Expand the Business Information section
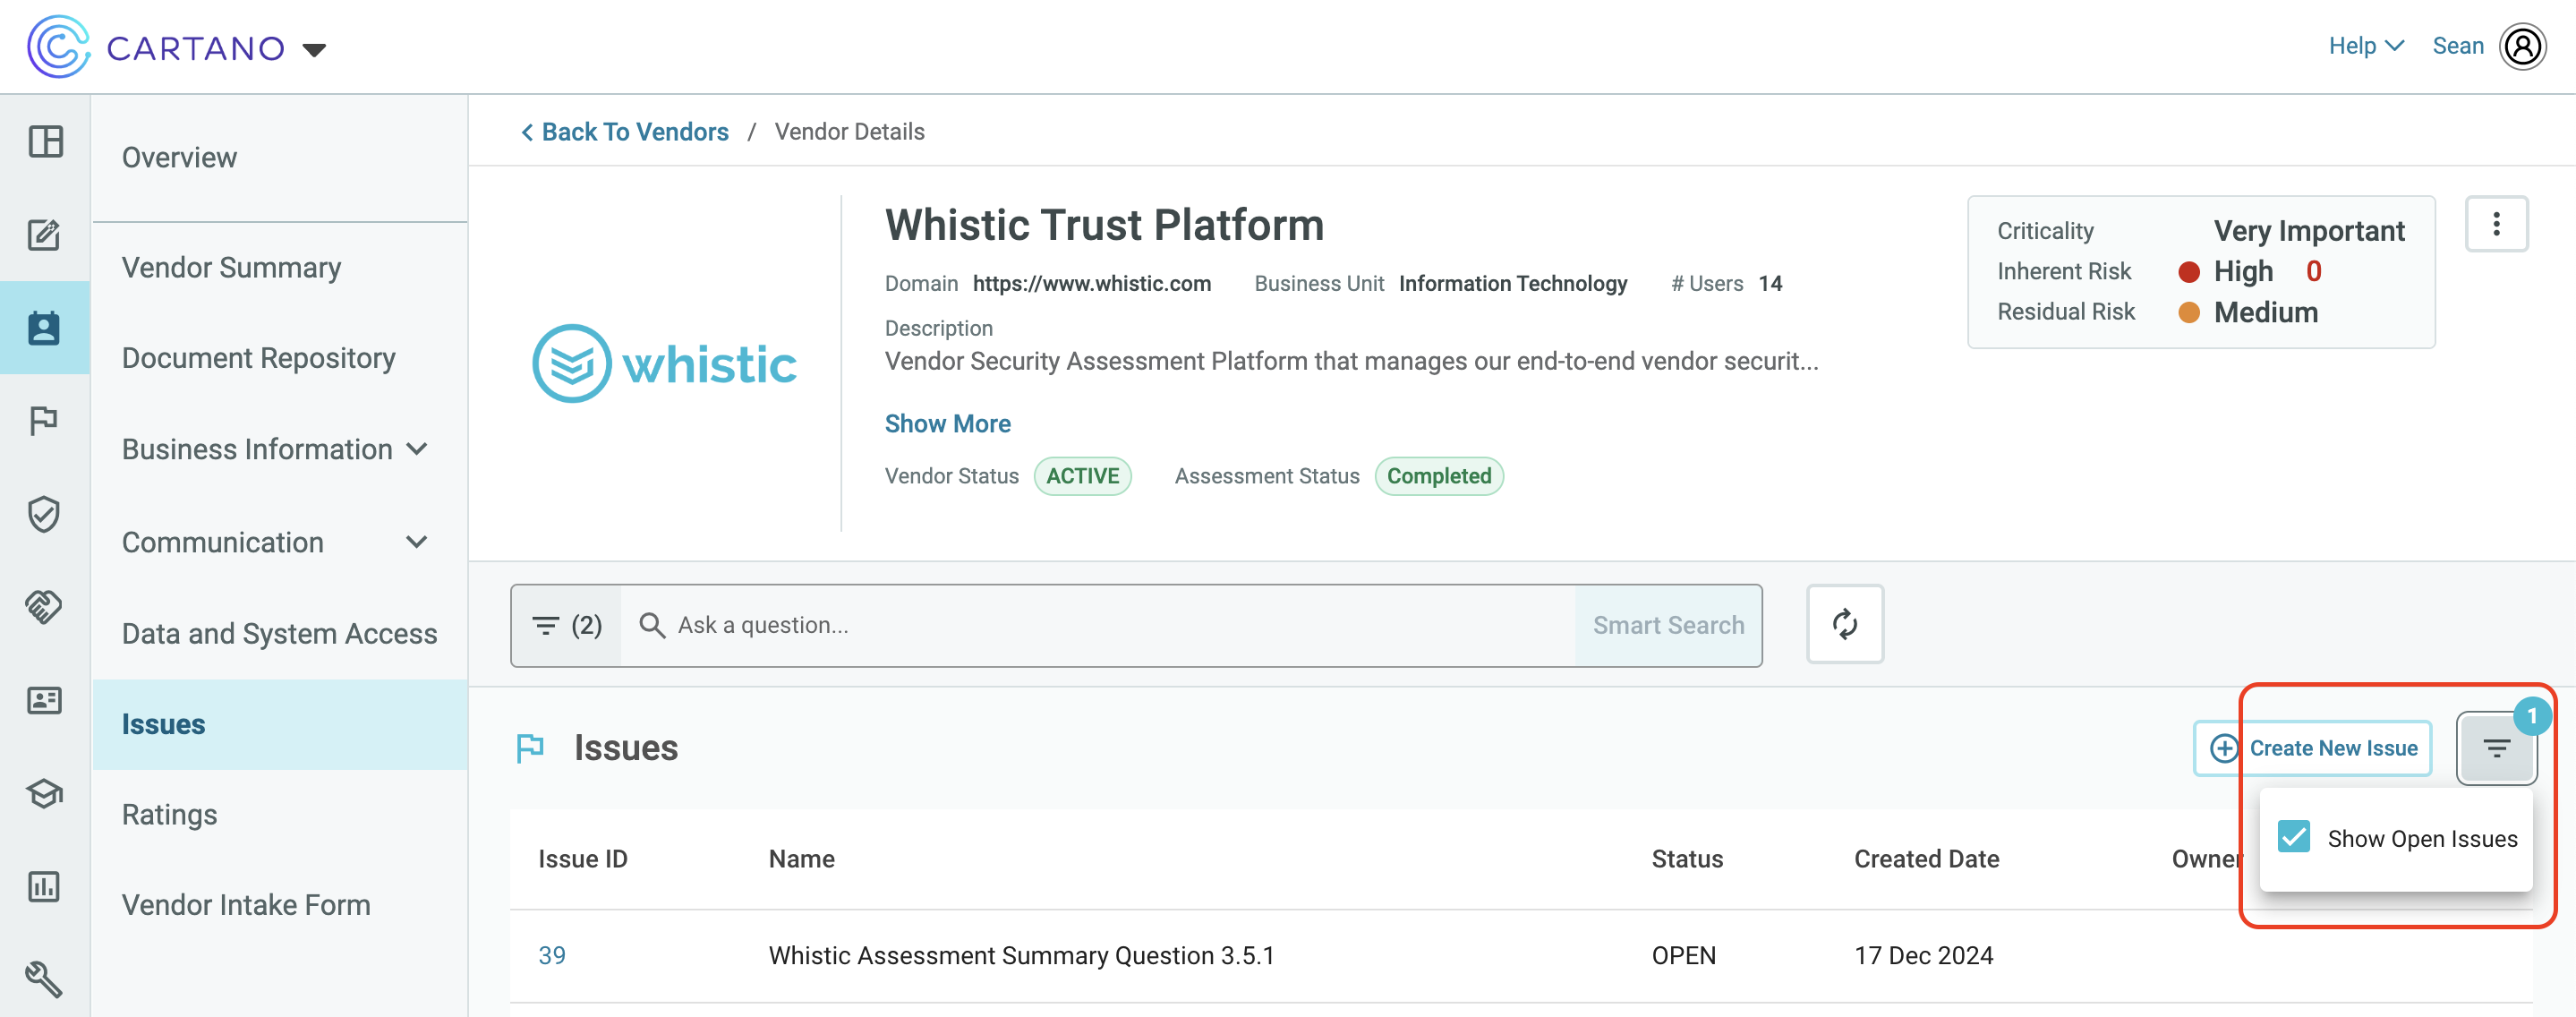Image resolution: width=2576 pixels, height=1017 pixels. [x=275, y=449]
